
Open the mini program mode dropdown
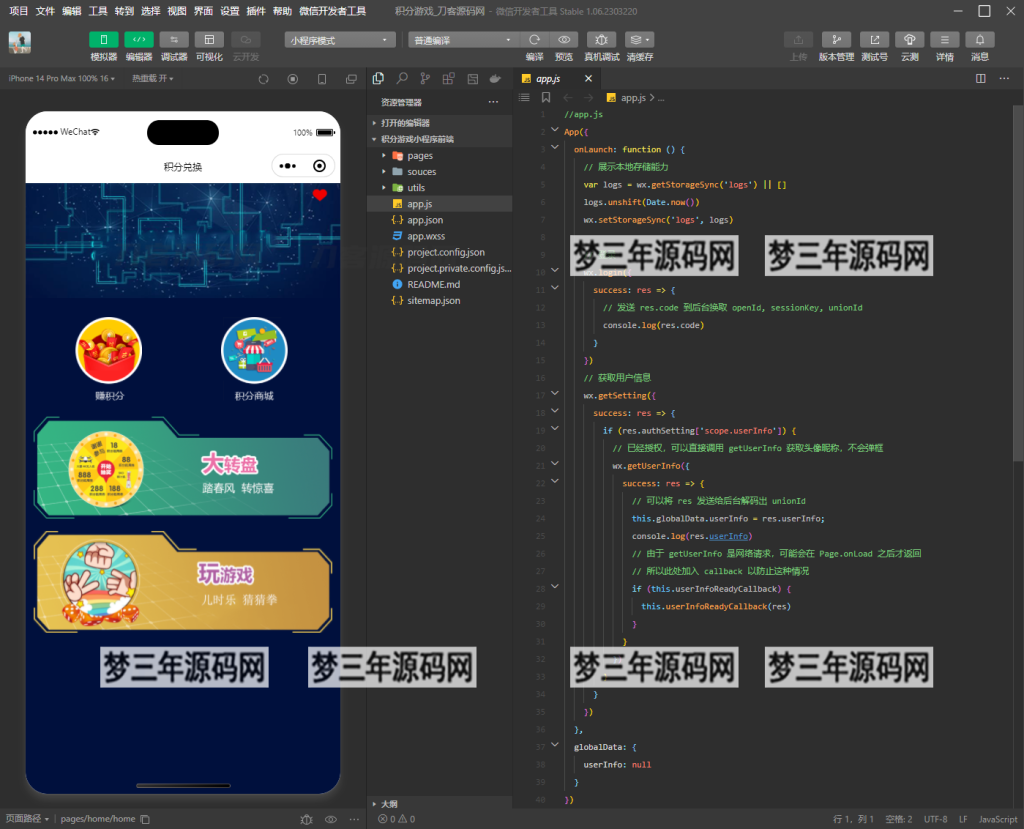pyautogui.click(x=340, y=40)
